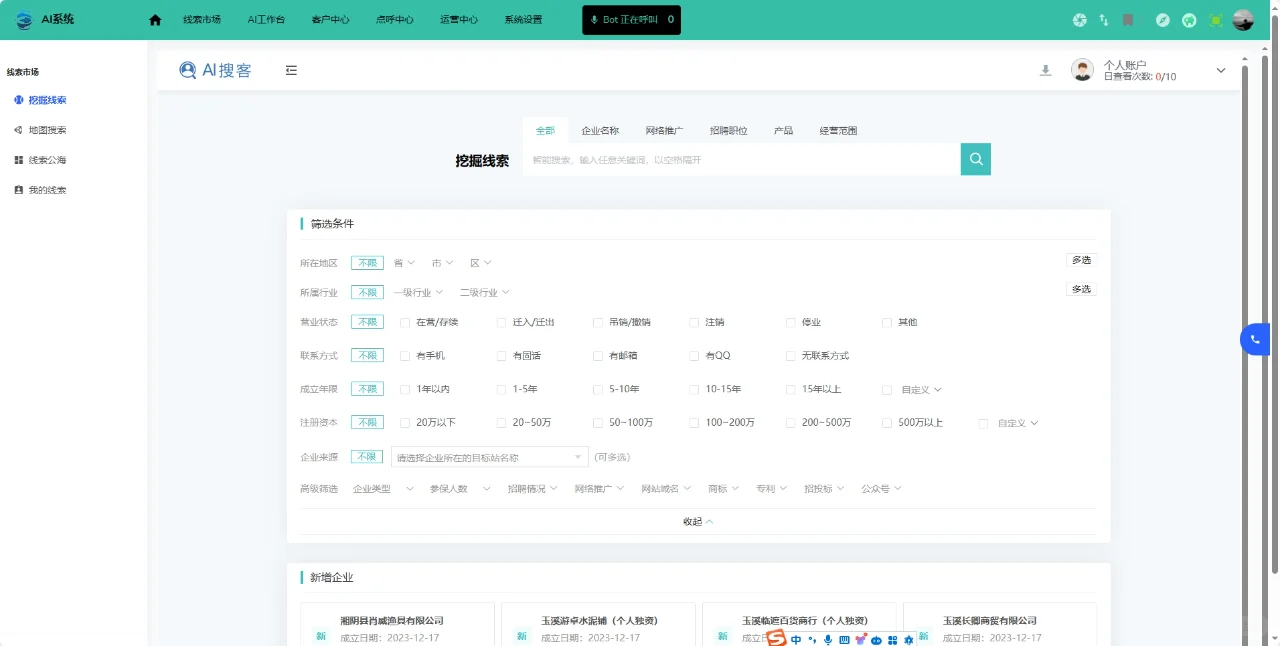Image resolution: width=1280 pixels, height=646 pixels.
Task: Expand the 一级行业 industry dropdown
Action: tap(418, 293)
